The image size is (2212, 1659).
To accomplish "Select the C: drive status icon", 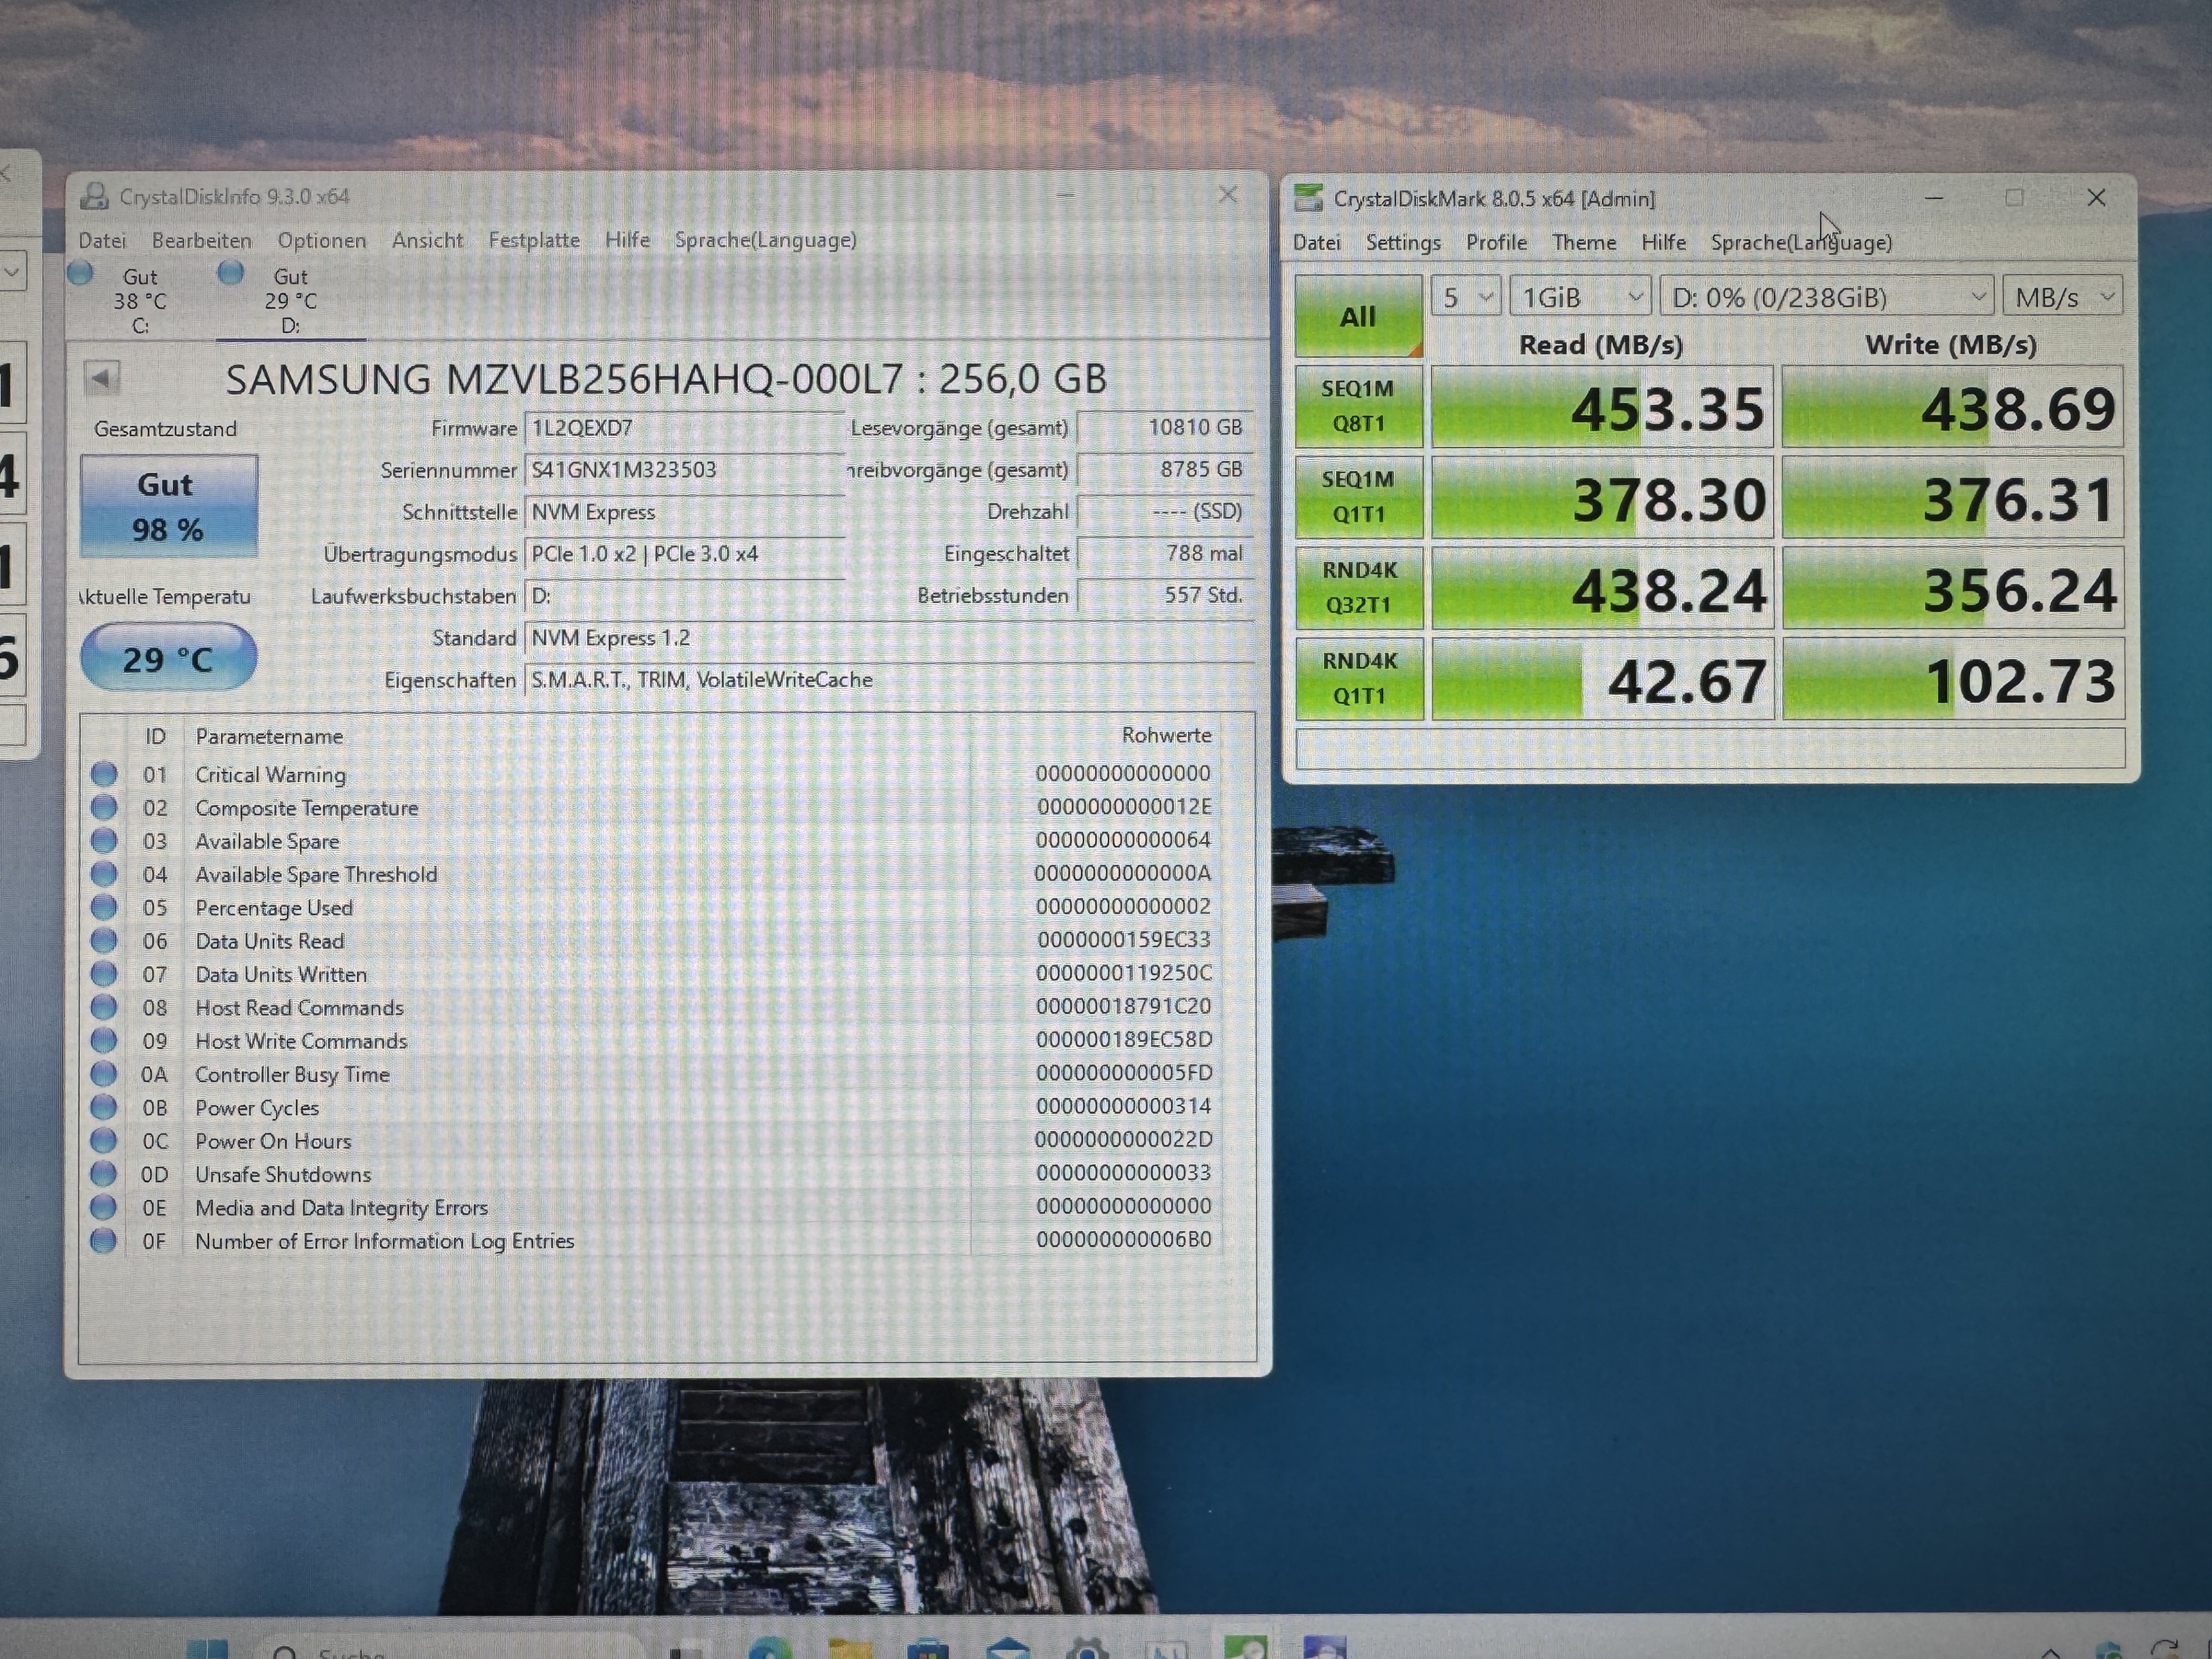I will point(81,273).
